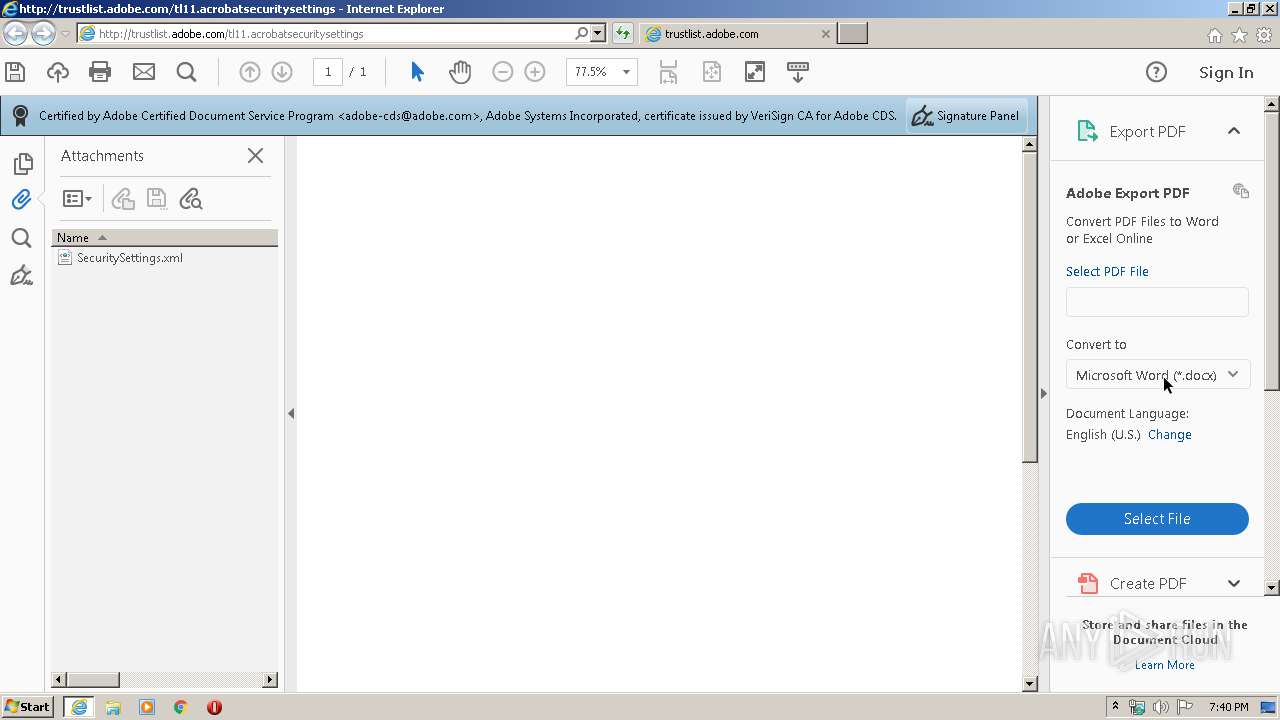The height and width of the screenshot is (720, 1280).
Task: Open the Find text magnifier icon
Action: click(x=186, y=72)
